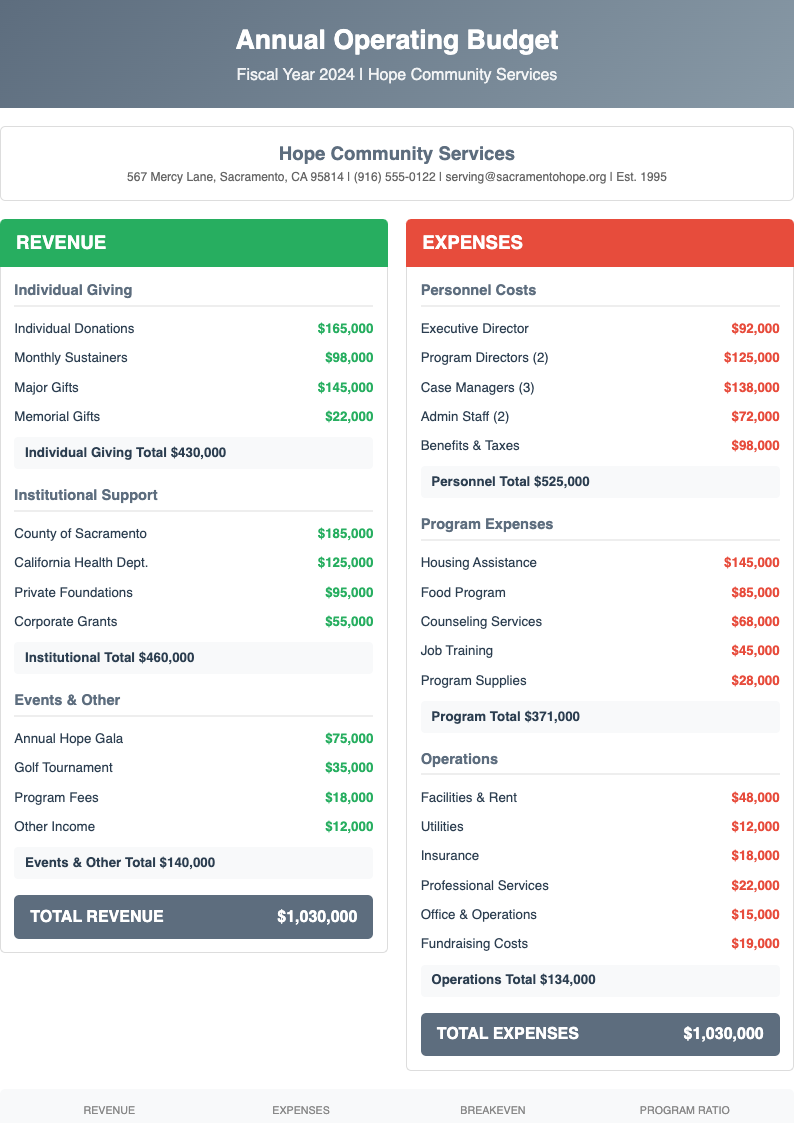This screenshot has height=1123, width=794.
Task: Click the Program Fees label
Action: (x=57, y=797)
